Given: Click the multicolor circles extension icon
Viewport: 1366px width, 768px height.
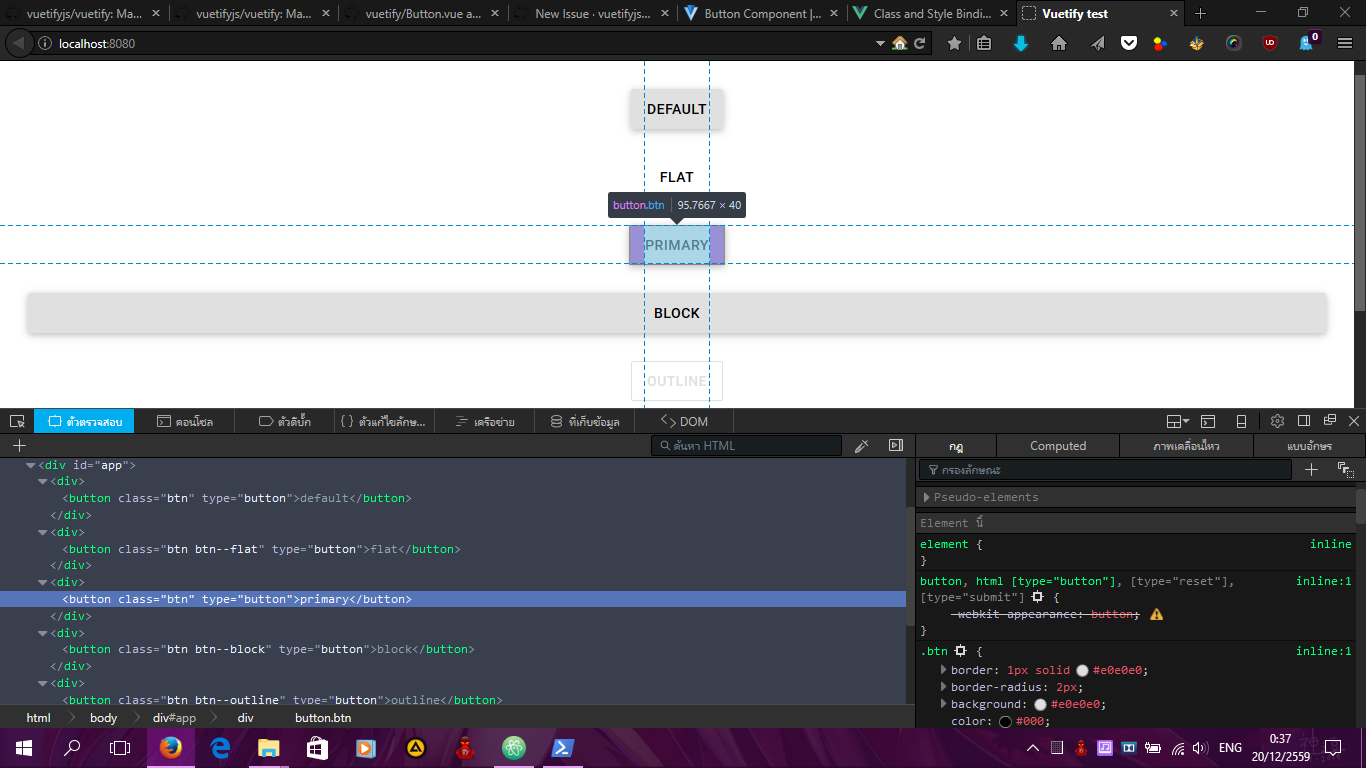Looking at the screenshot, I should click(x=1160, y=43).
